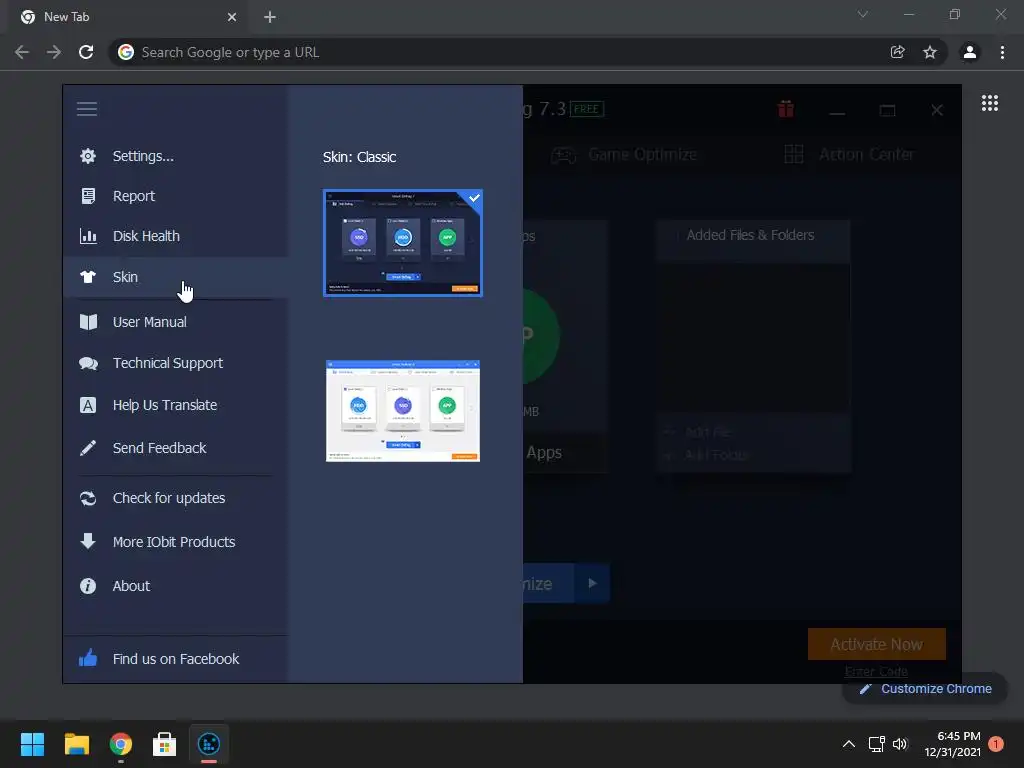1024x768 pixels.
Task: Open the Google apps grid icon
Action: point(989,103)
